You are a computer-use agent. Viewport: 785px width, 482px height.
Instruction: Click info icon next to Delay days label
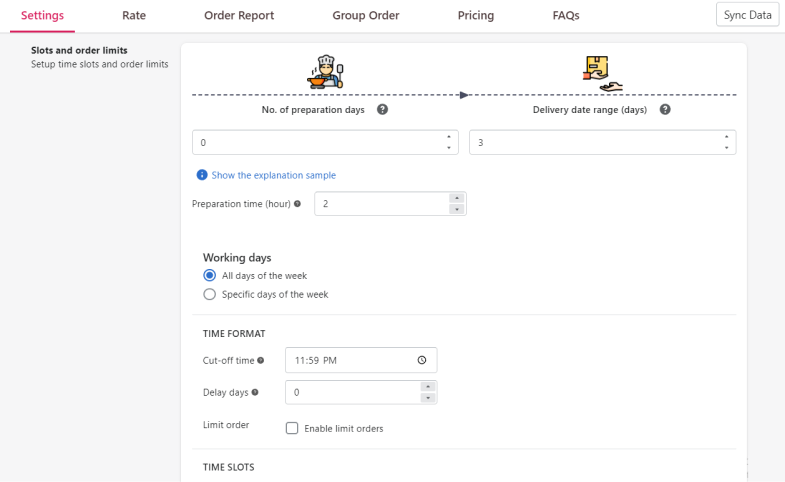[255, 392]
